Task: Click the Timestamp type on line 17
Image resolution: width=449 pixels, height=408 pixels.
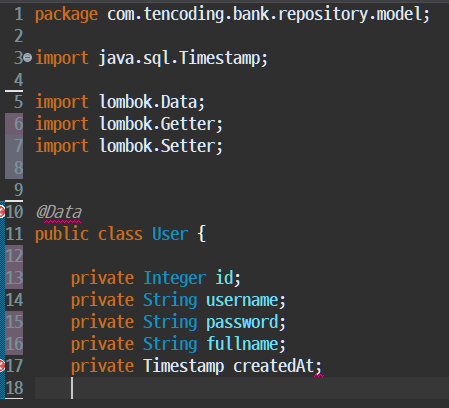Action: [184, 367]
